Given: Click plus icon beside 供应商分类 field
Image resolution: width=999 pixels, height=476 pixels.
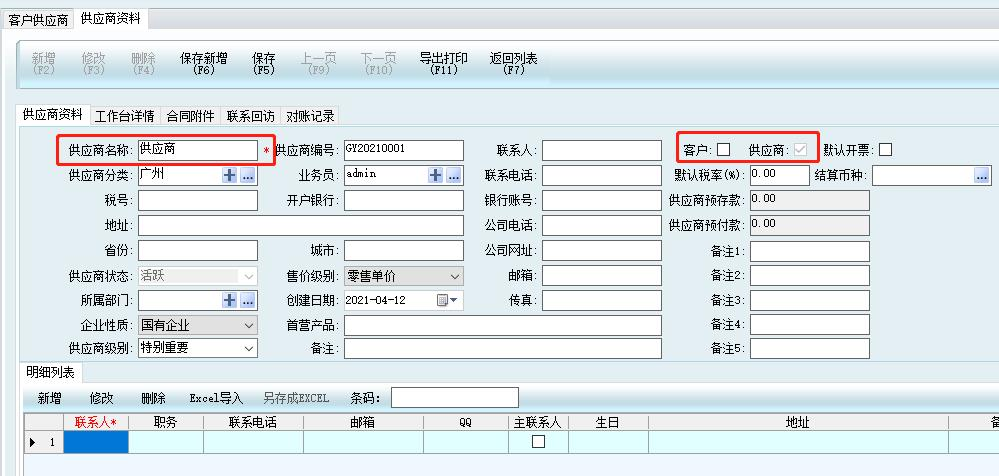Looking at the screenshot, I should 230,175.
